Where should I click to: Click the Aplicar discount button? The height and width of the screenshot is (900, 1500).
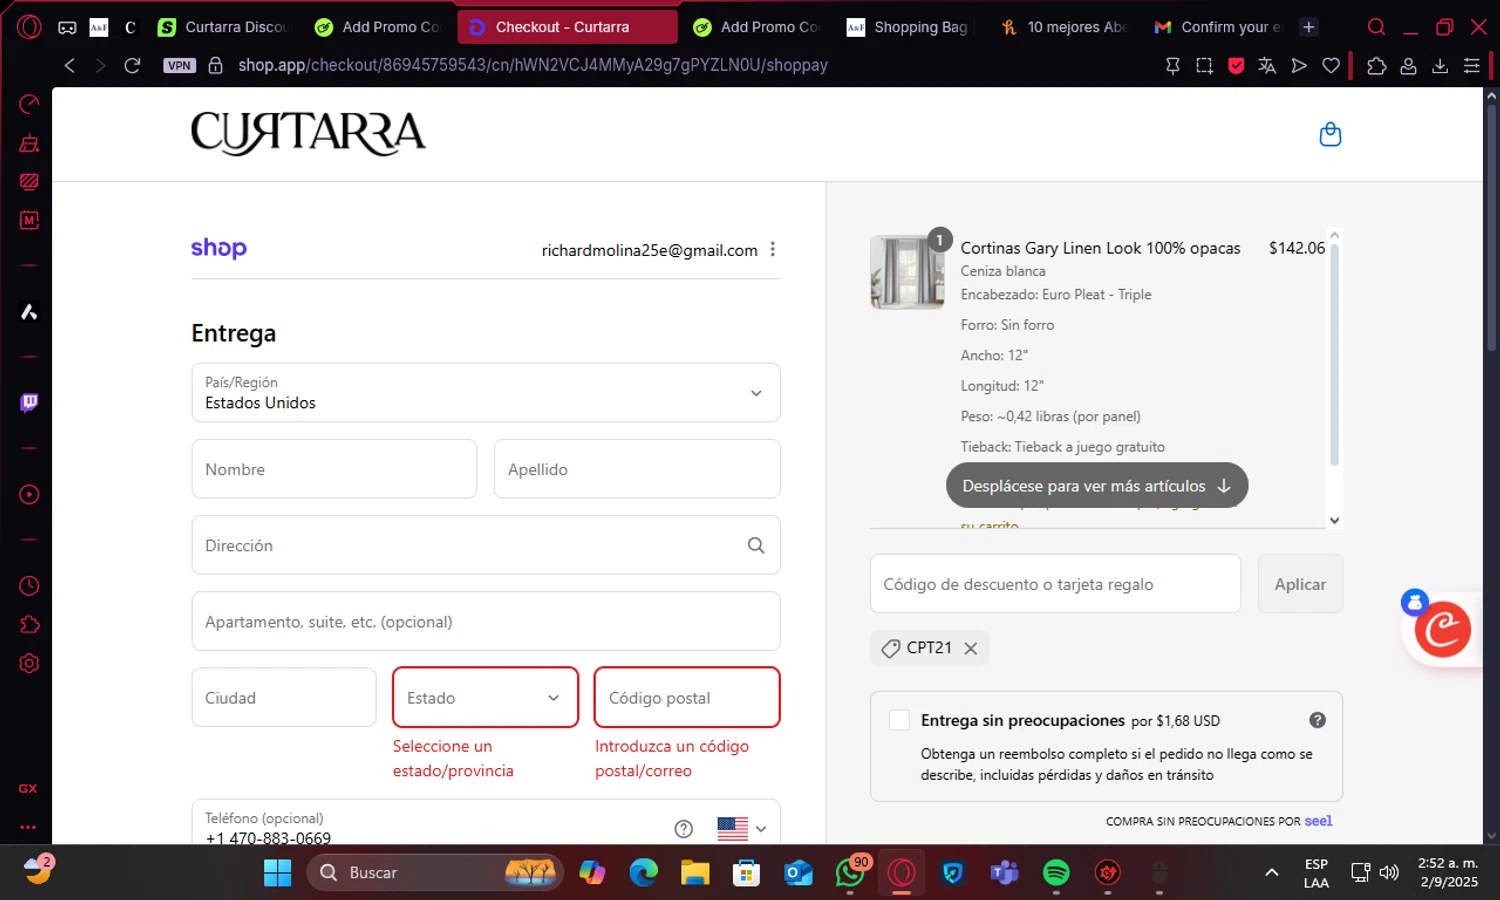coord(1300,584)
